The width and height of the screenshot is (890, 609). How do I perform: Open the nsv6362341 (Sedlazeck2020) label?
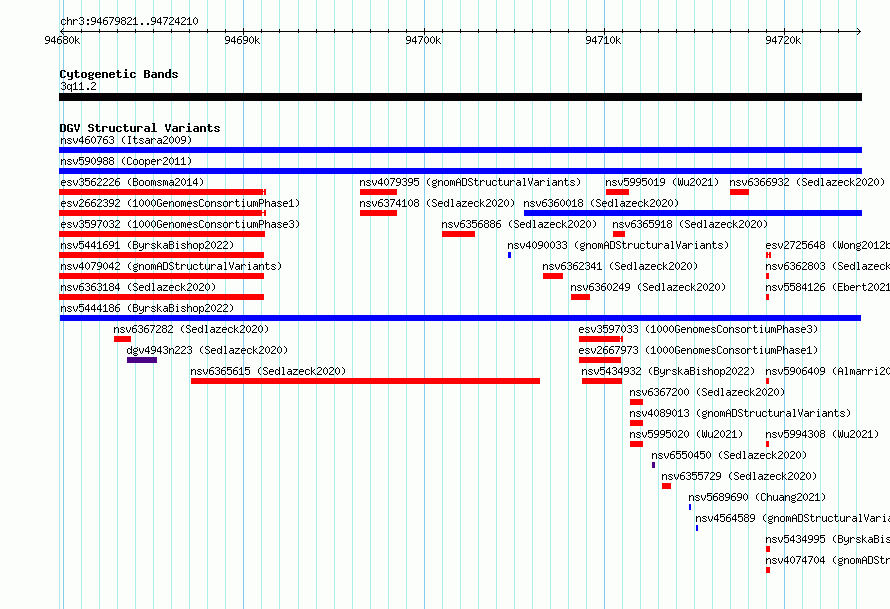pyautogui.click(x=620, y=266)
